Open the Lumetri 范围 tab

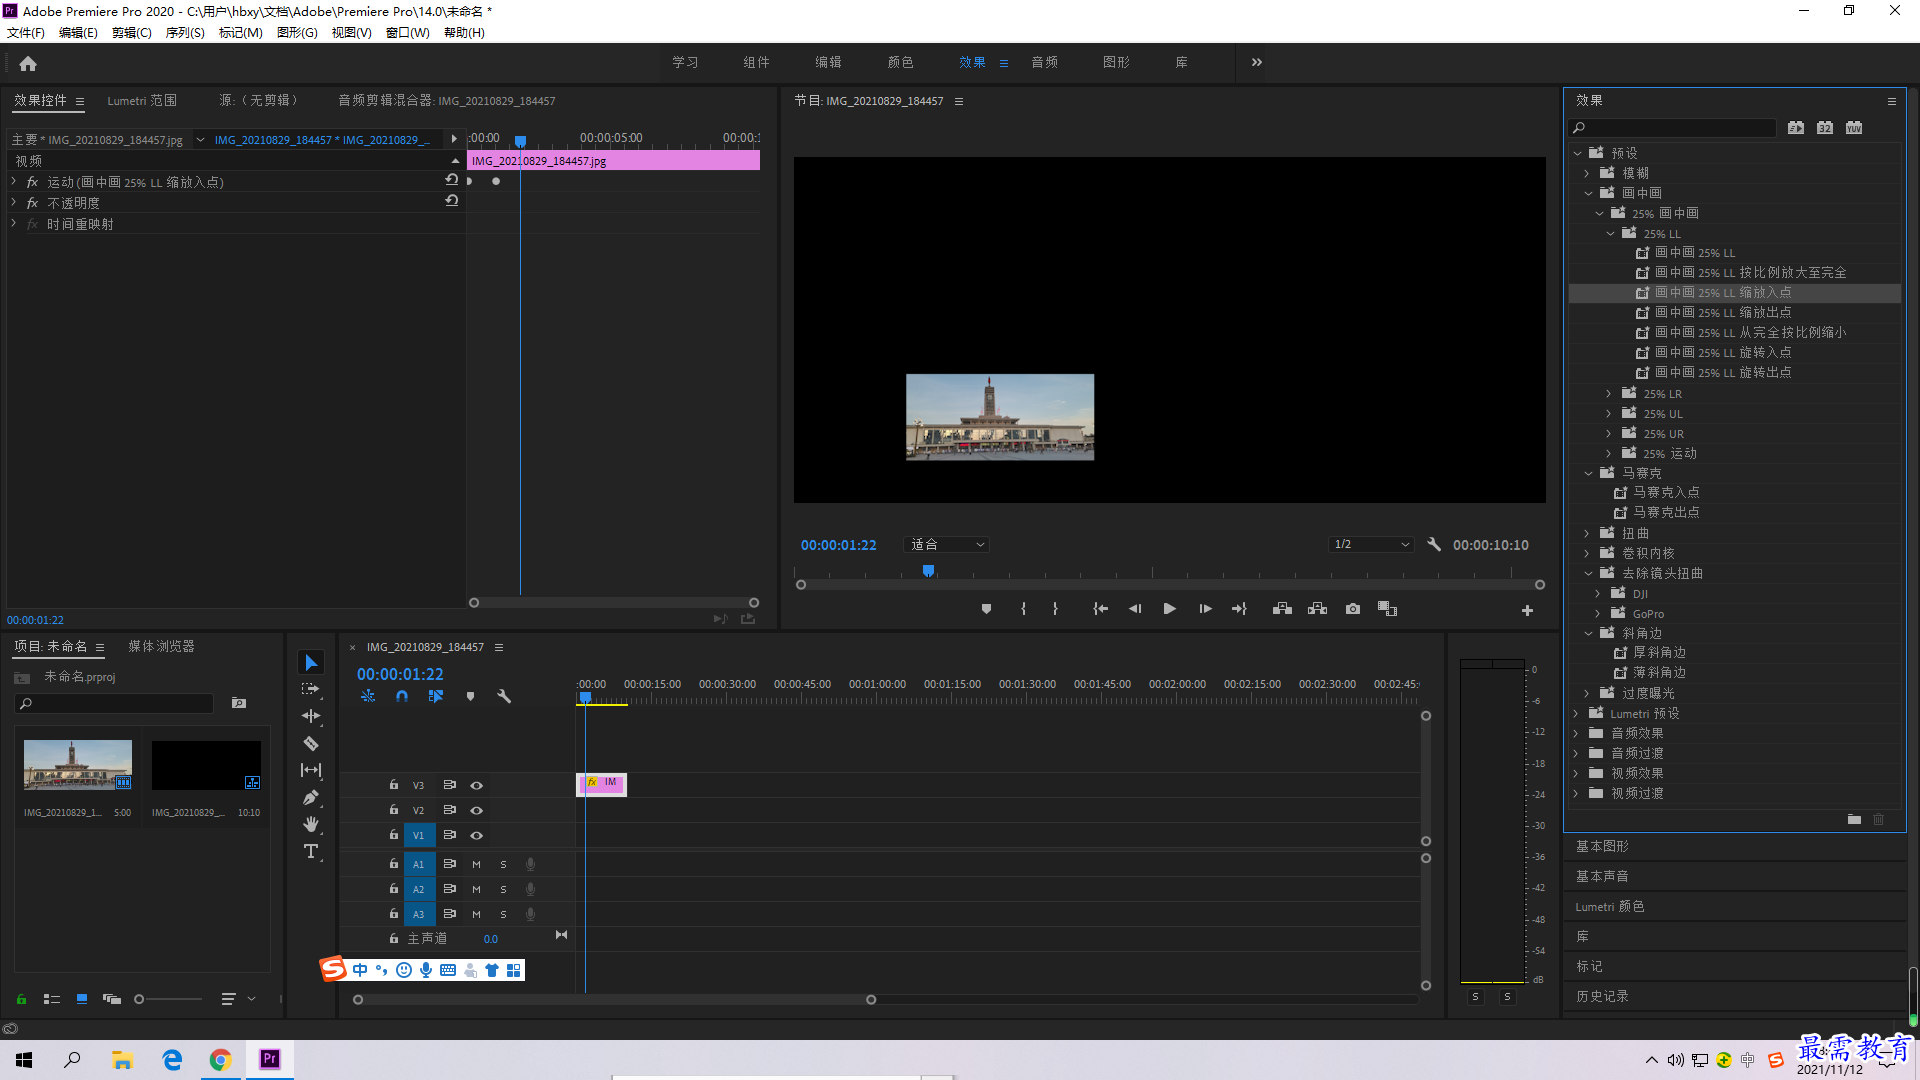tap(142, 100)
